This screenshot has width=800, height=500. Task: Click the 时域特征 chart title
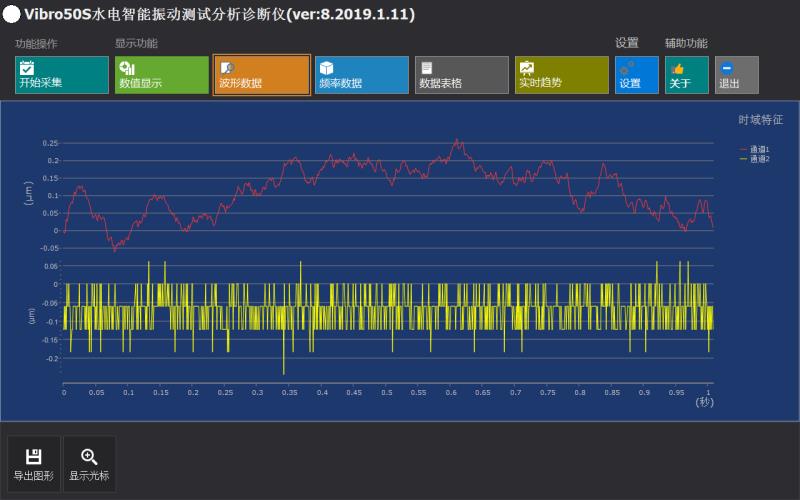[760, 120]
